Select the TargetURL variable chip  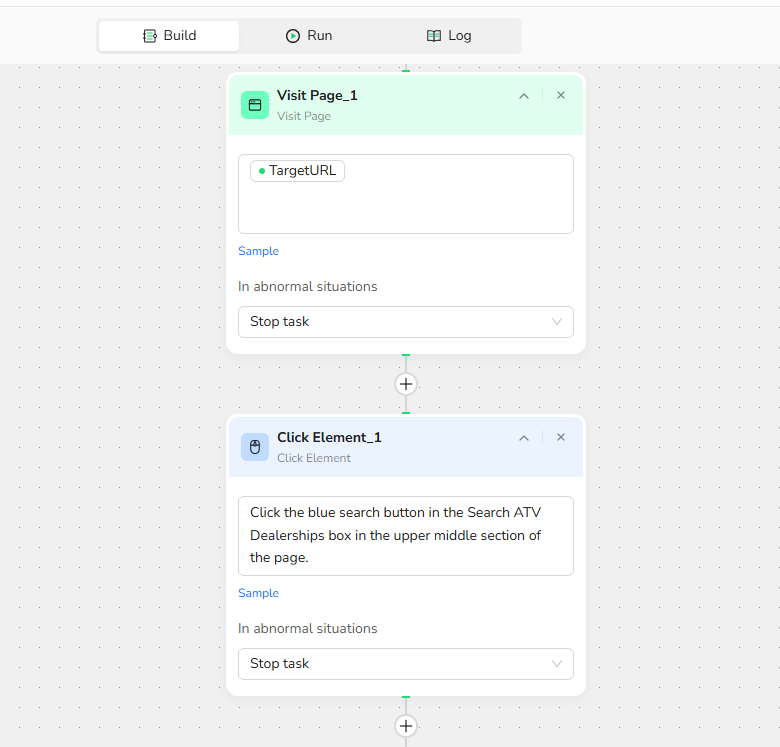(x=297, y=171)
